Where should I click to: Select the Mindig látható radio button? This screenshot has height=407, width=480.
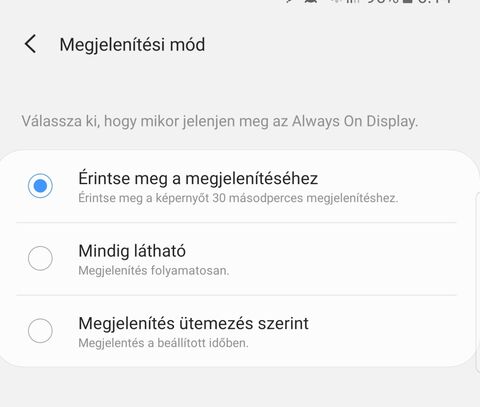40,258
